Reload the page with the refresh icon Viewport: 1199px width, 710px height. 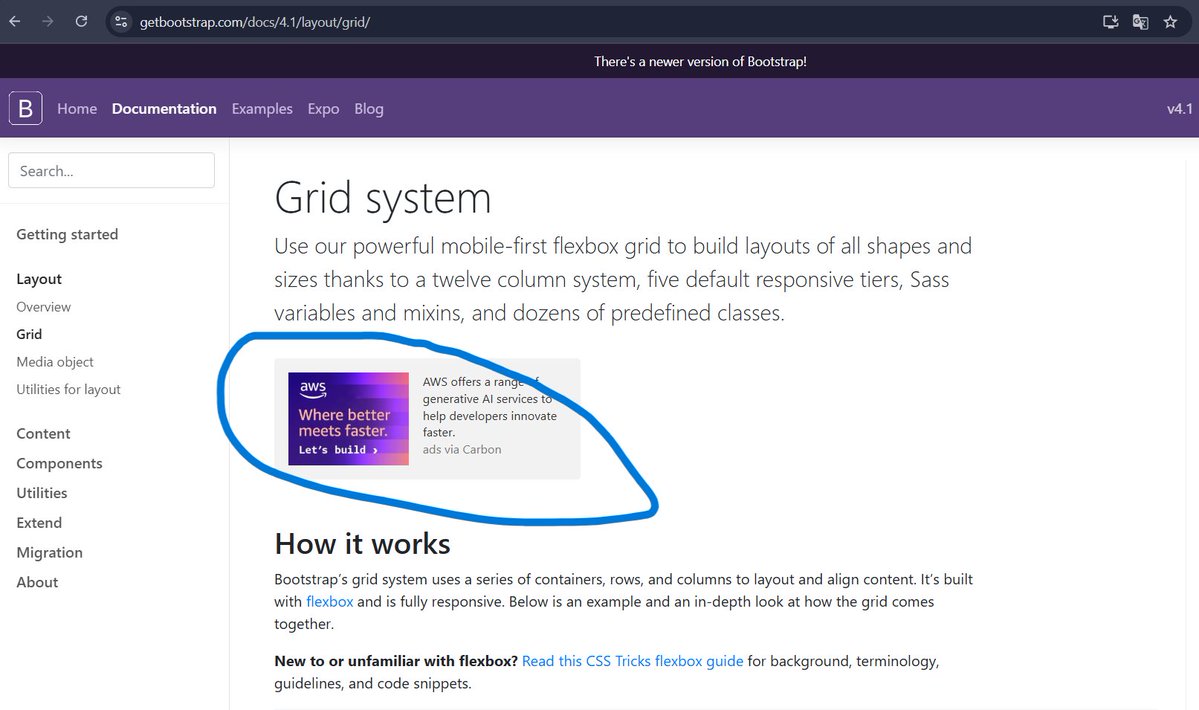pos(81,21)
